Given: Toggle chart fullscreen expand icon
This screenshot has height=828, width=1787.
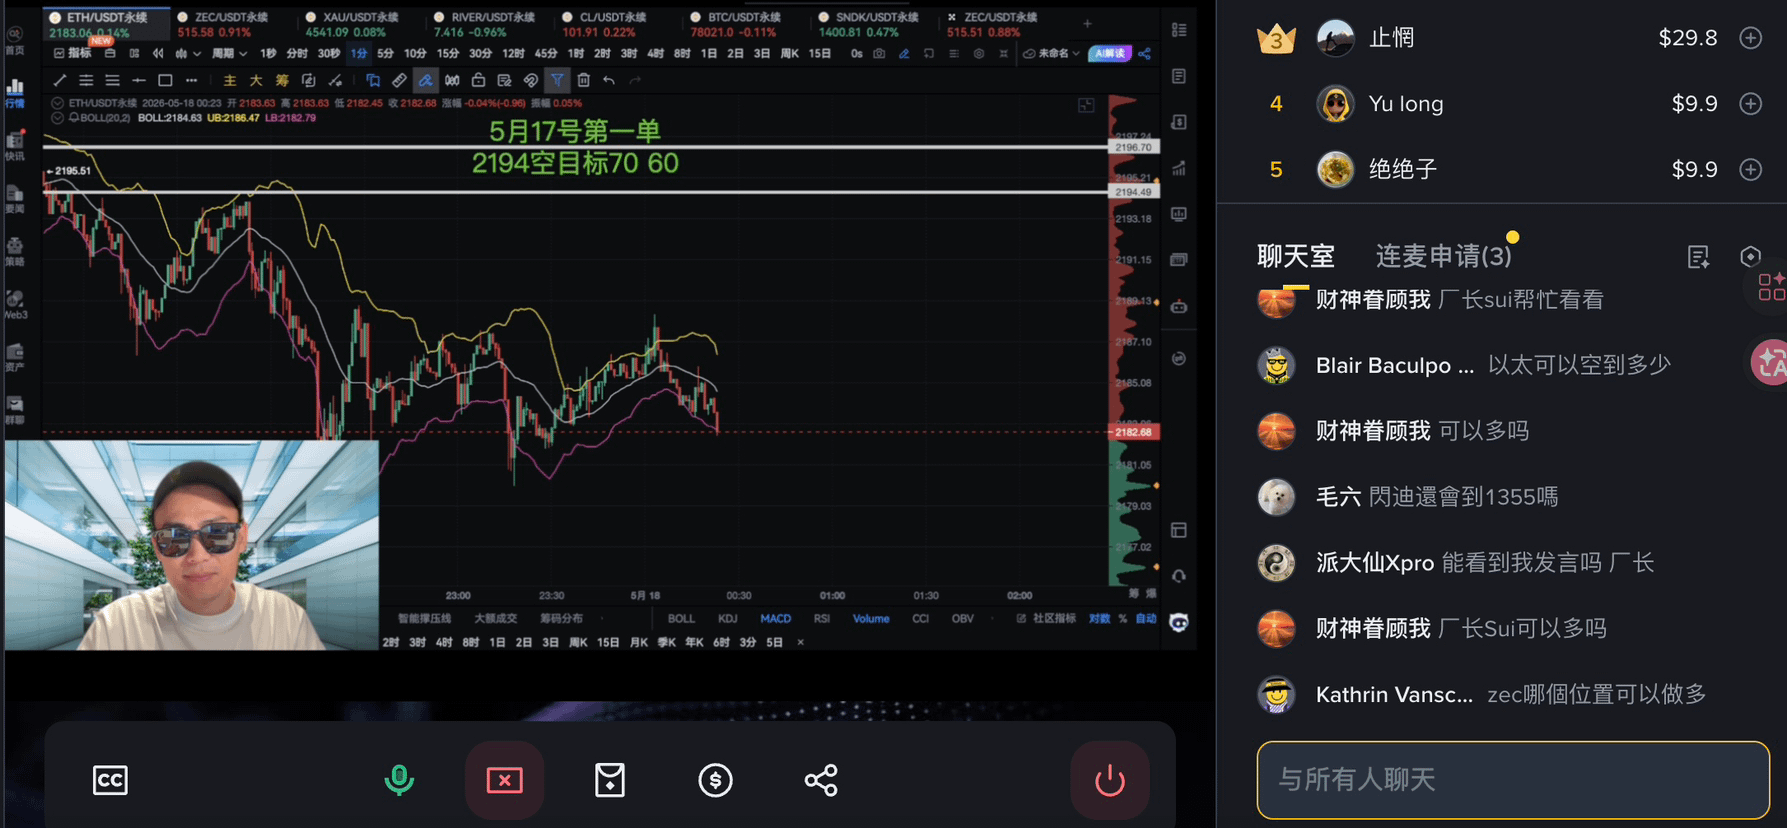Looking at the screenshot, I should (x=1086, y=105).
